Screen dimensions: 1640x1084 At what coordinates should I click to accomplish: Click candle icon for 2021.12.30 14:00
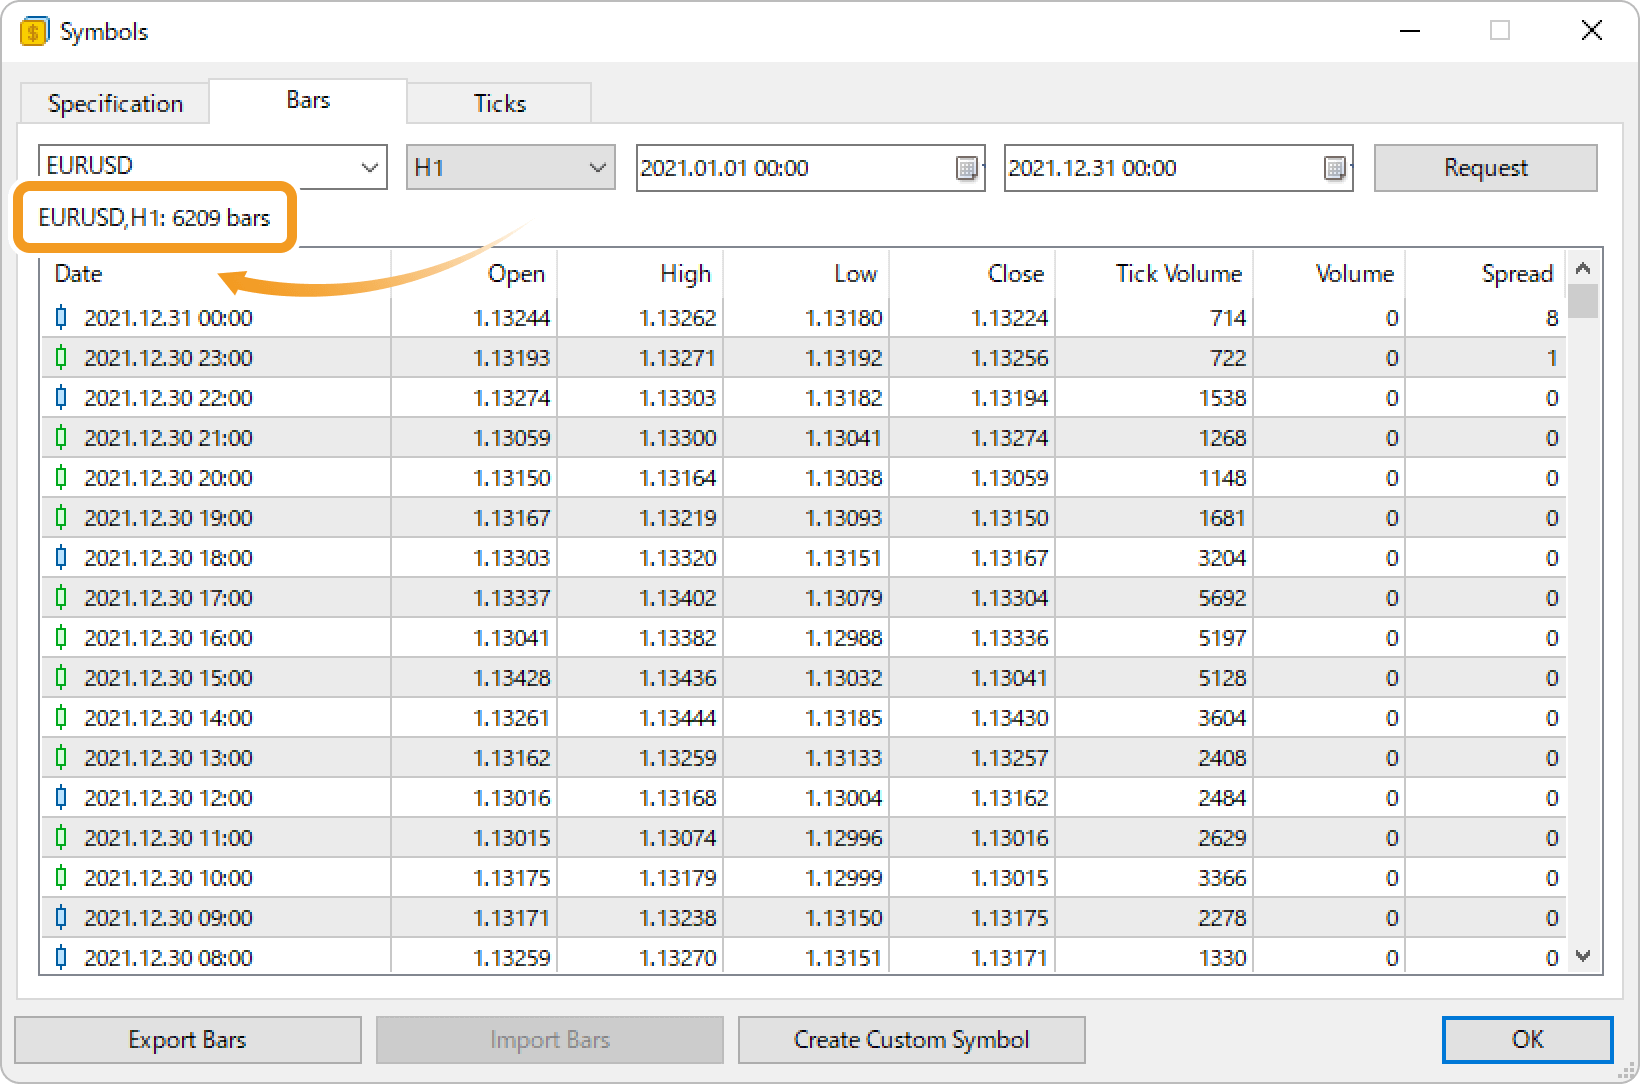coord(61,718)
